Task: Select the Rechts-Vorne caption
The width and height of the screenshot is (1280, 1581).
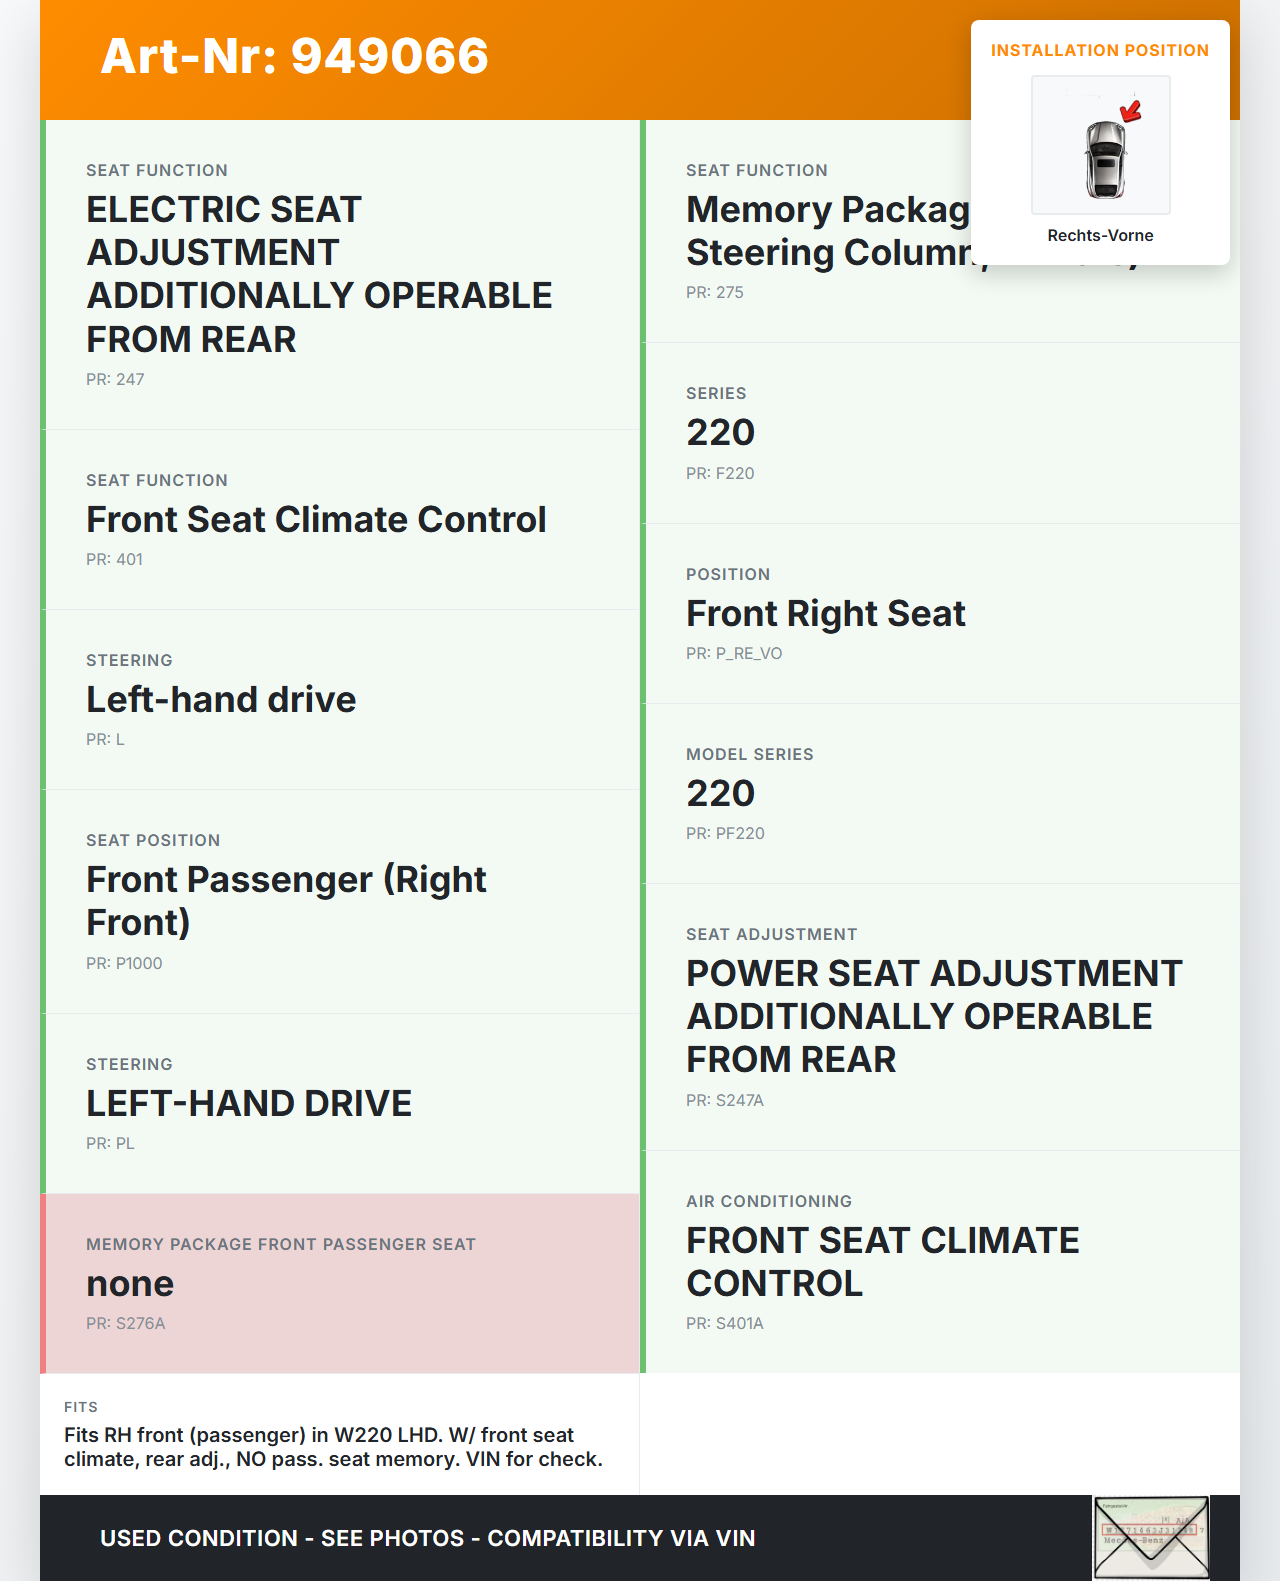Action: click(x=1100, y=235)
